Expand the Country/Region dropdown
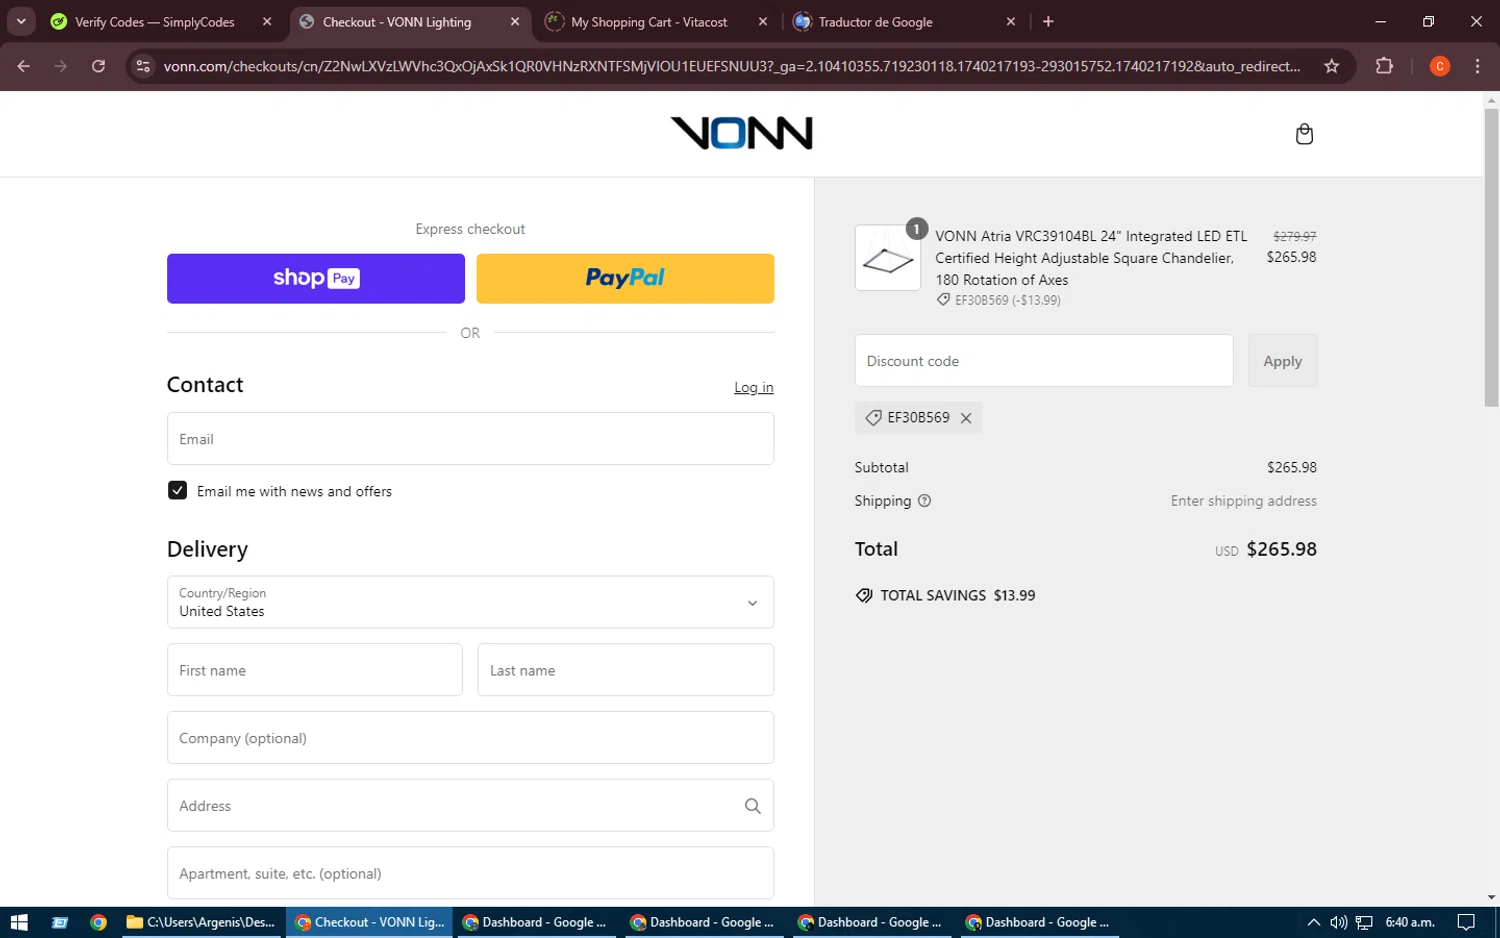1500x938 pixels. click(x=470, y=602)
